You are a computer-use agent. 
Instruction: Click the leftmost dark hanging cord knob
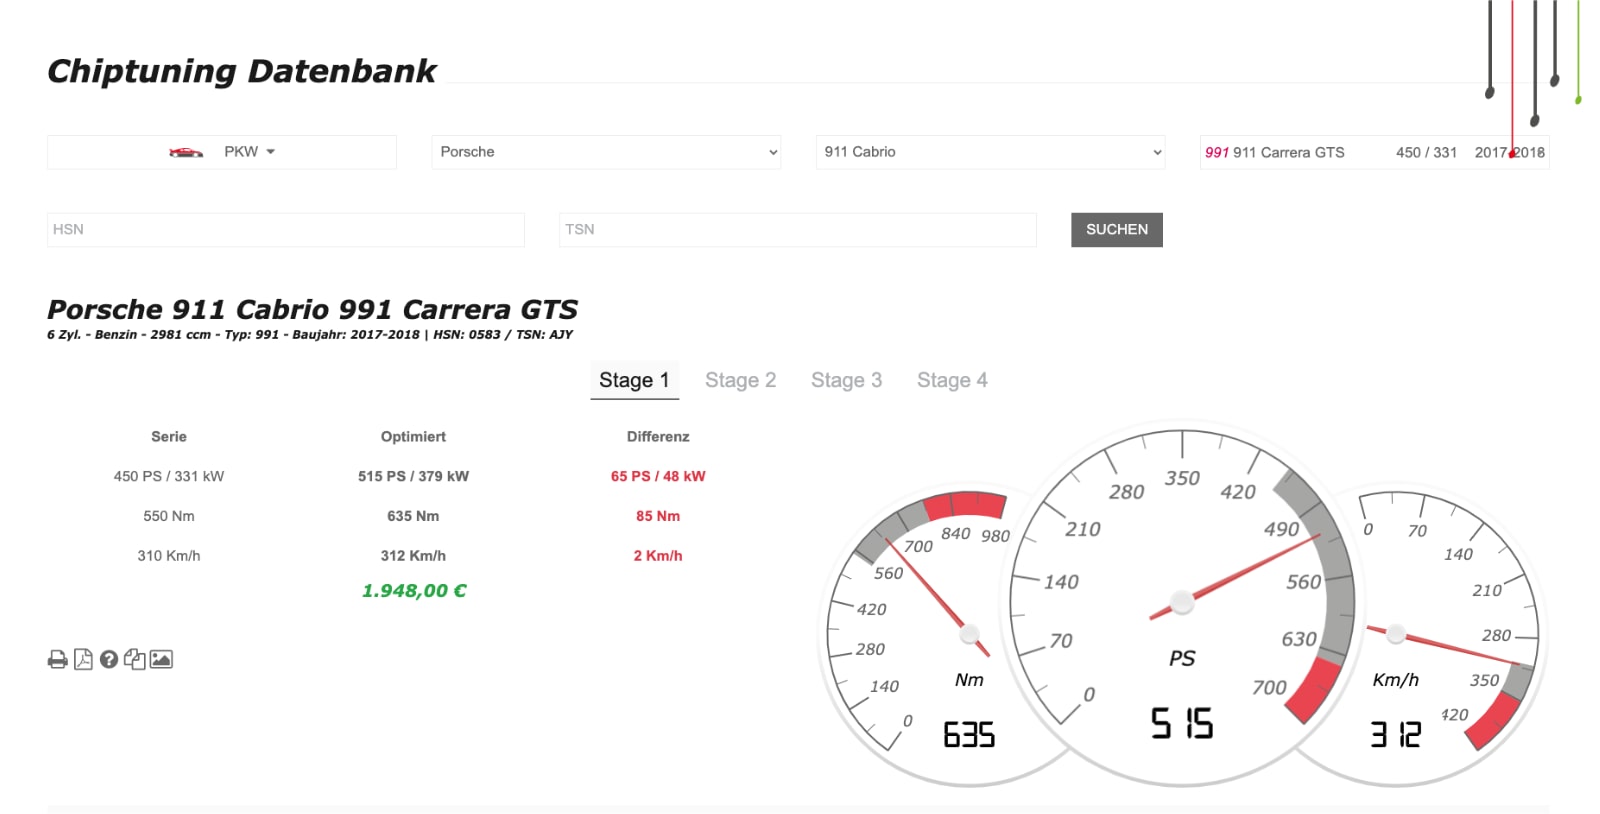[1490, 91]
